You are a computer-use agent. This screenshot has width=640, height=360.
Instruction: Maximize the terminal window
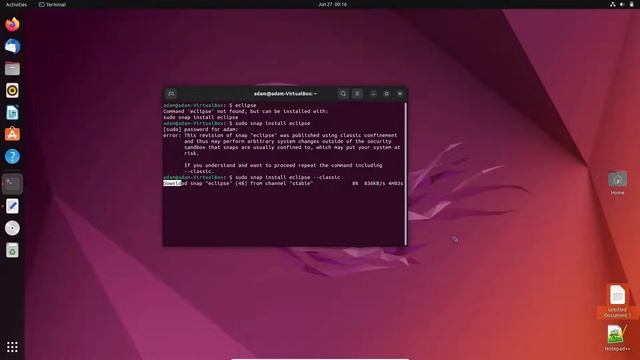386,93
